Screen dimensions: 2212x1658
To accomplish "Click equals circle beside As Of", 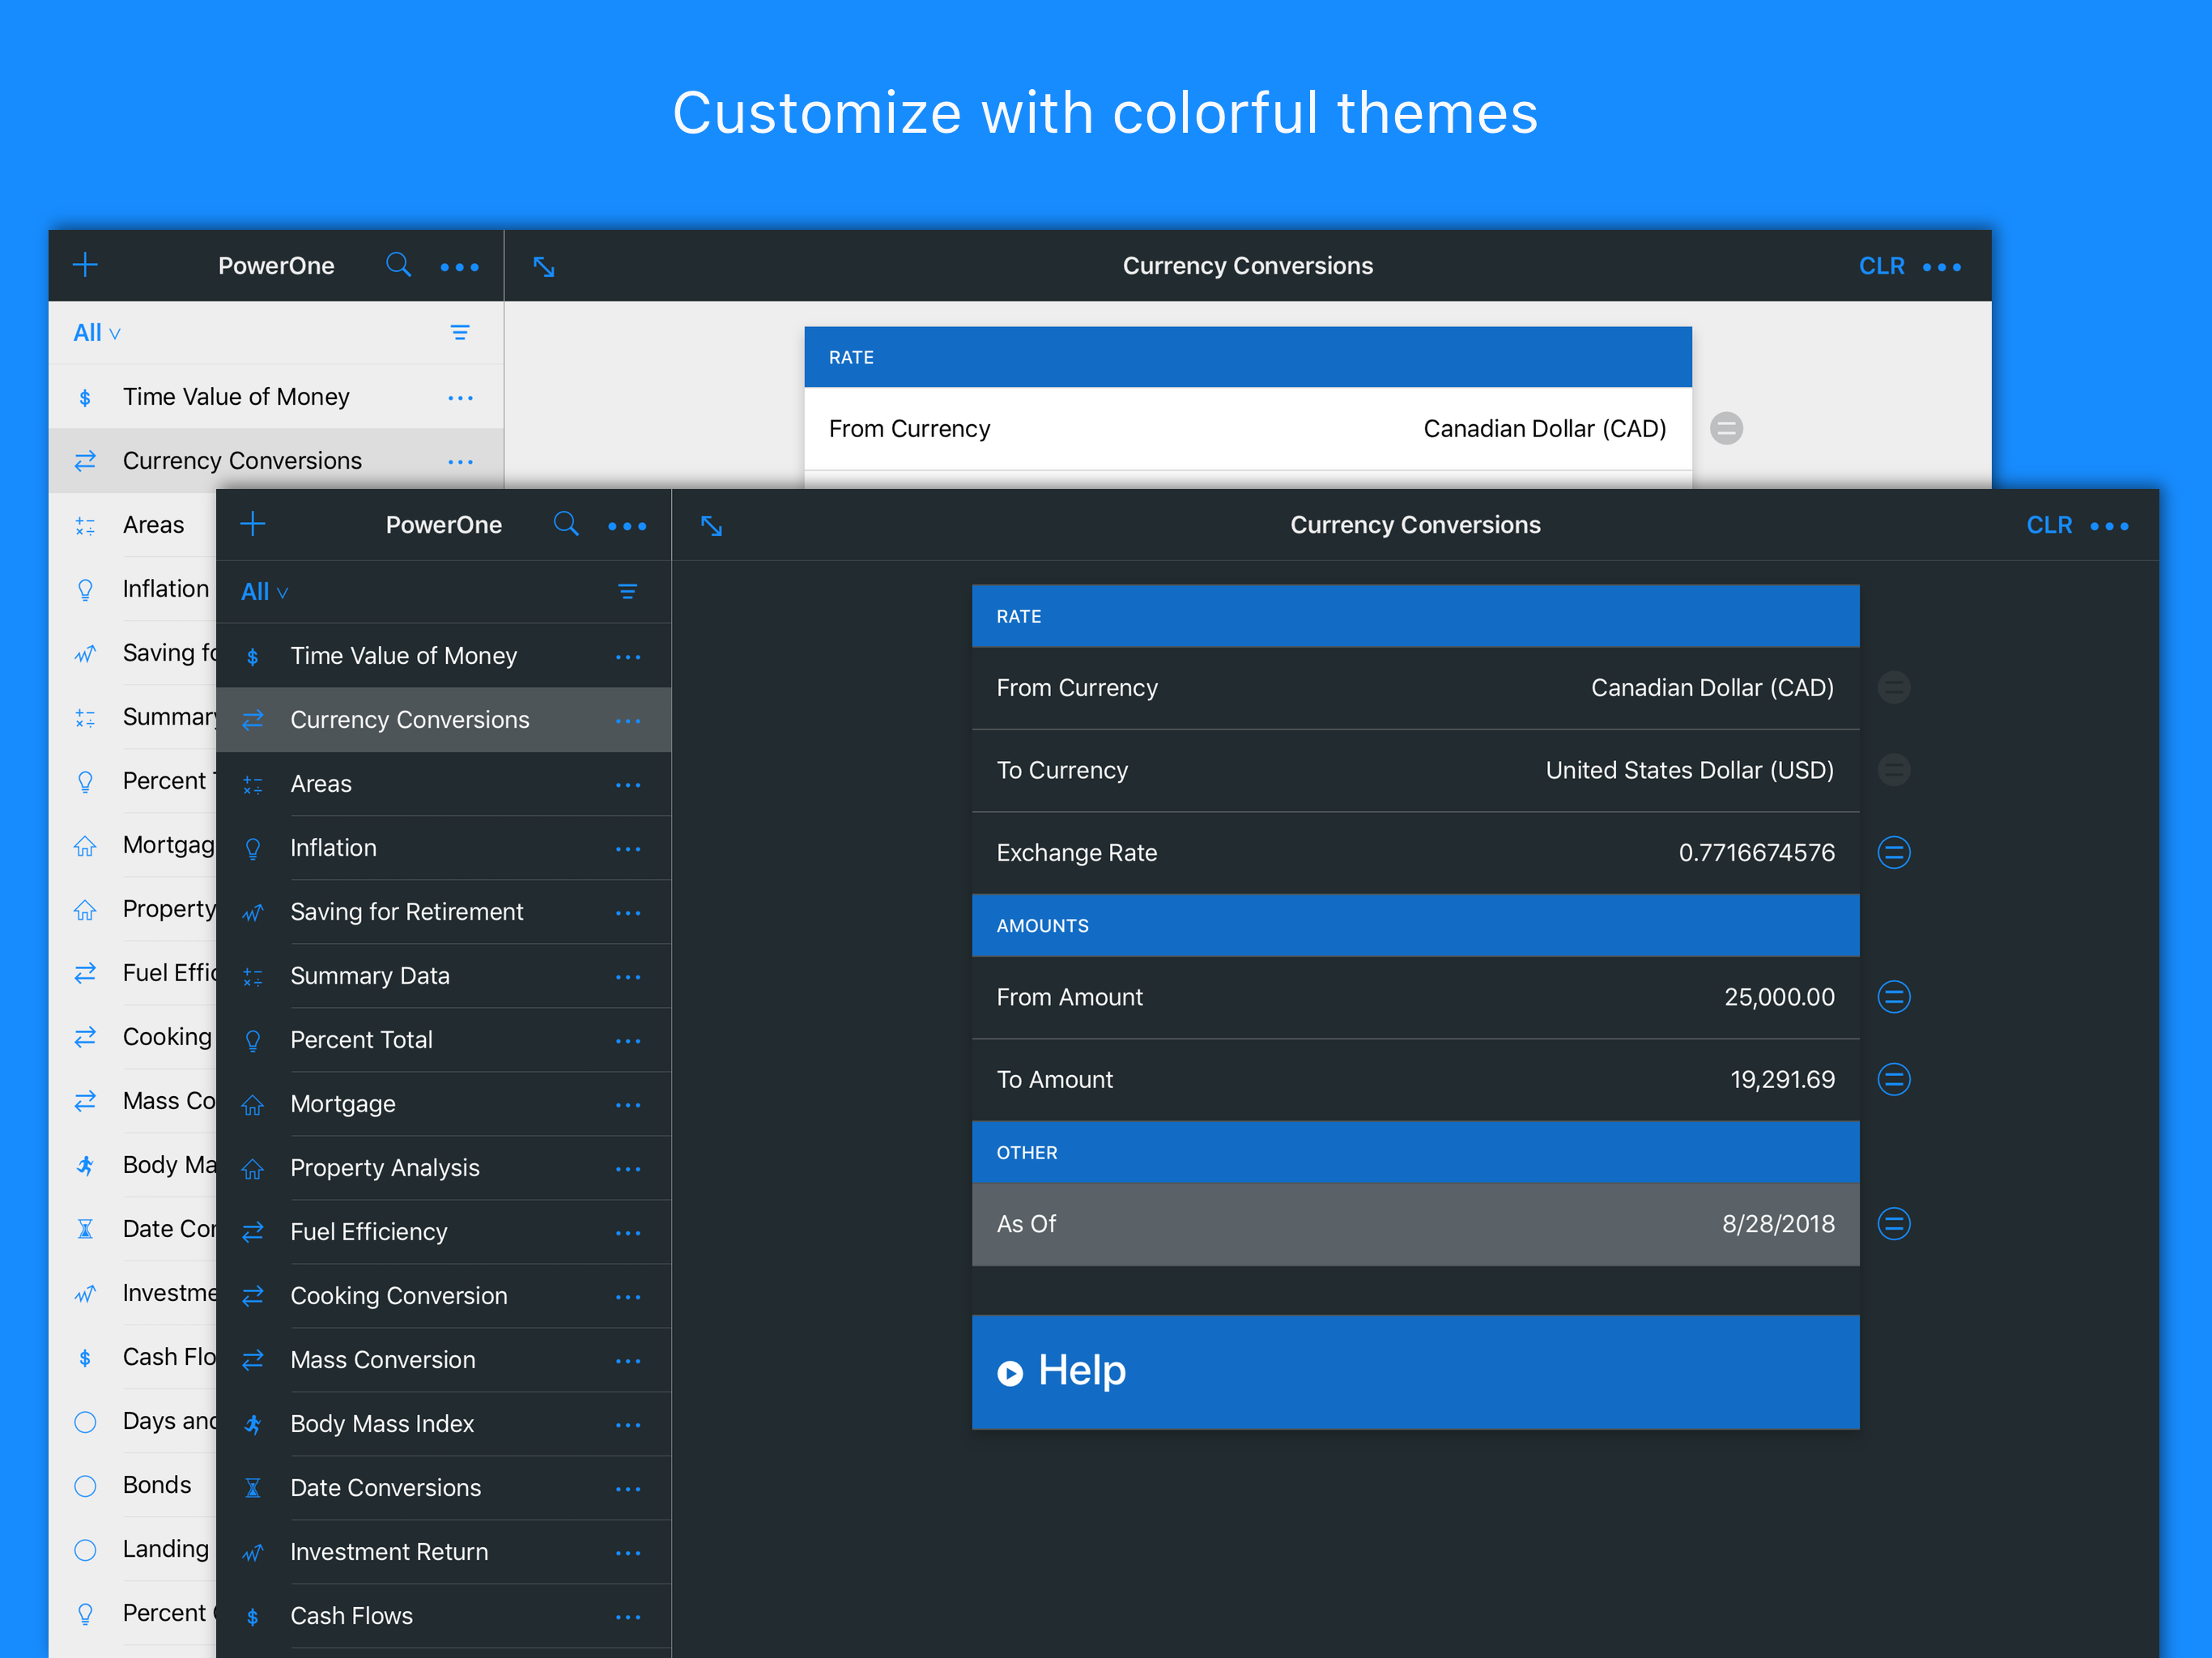I will 1893,1223.
